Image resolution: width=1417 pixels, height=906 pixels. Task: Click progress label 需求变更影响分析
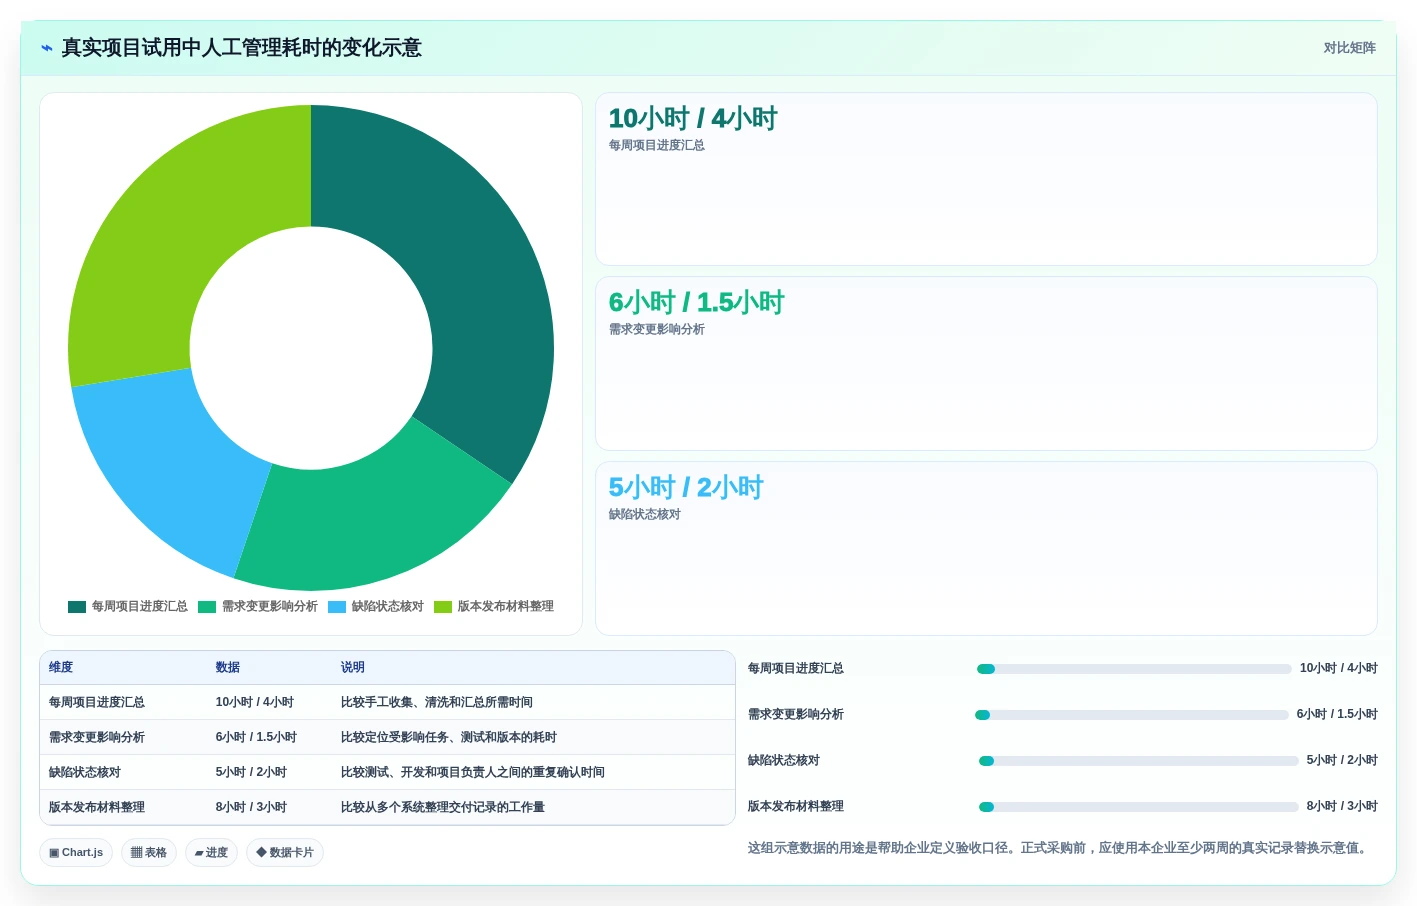pyautogui.click(x=796, y=715)
